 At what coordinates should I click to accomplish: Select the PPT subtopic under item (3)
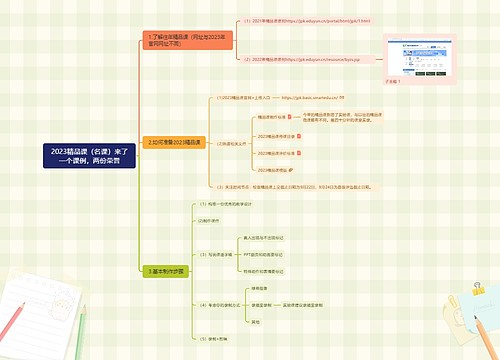click(263, 255)
